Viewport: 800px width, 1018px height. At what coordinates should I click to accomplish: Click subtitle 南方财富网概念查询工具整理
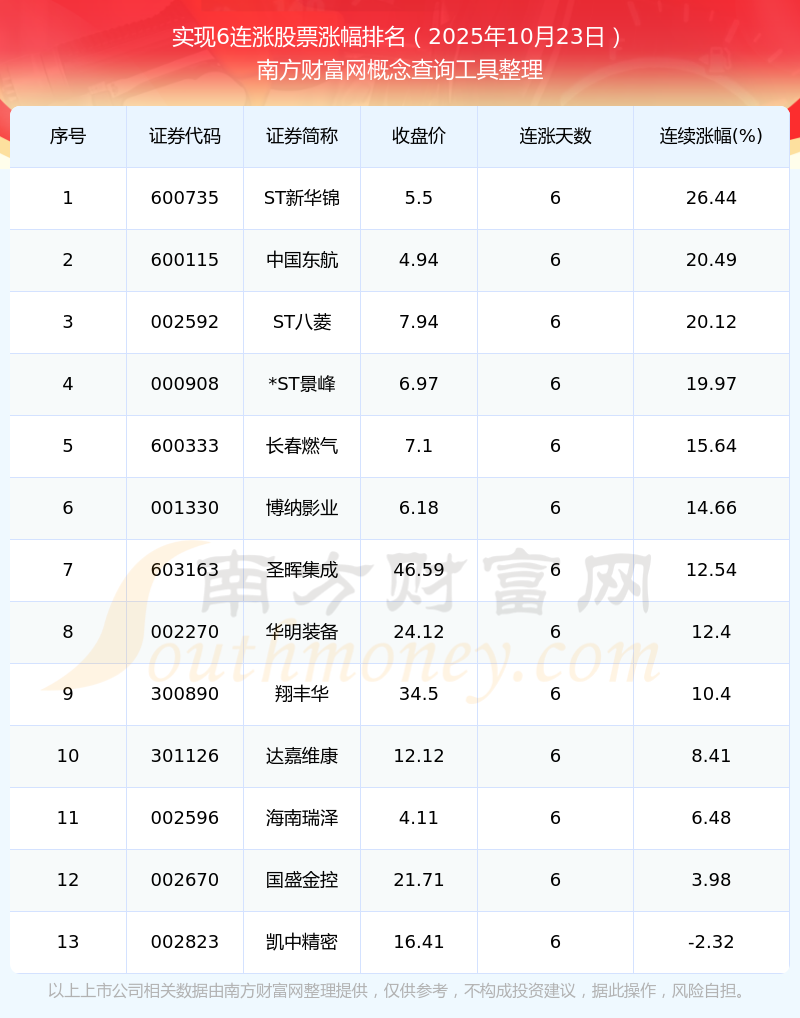tap(400, 70)
